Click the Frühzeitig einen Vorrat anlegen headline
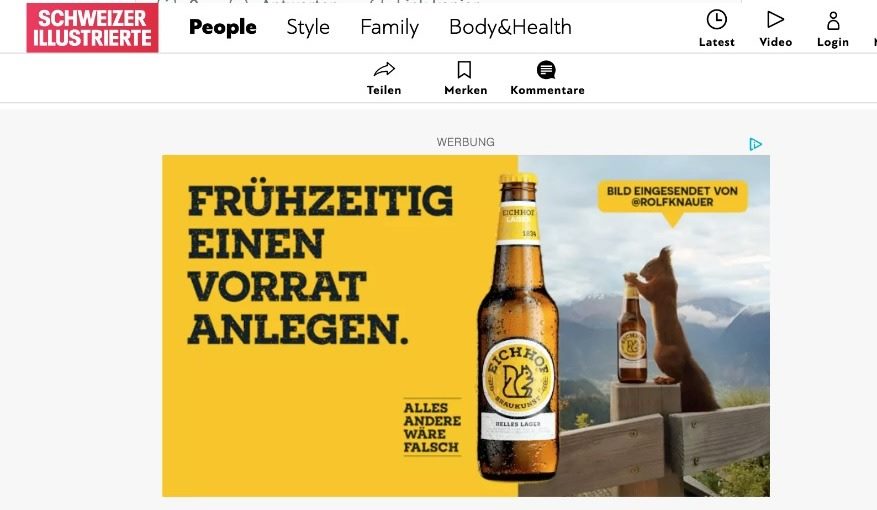The height and width of the screenshot is (510, 877). (320, 265)
